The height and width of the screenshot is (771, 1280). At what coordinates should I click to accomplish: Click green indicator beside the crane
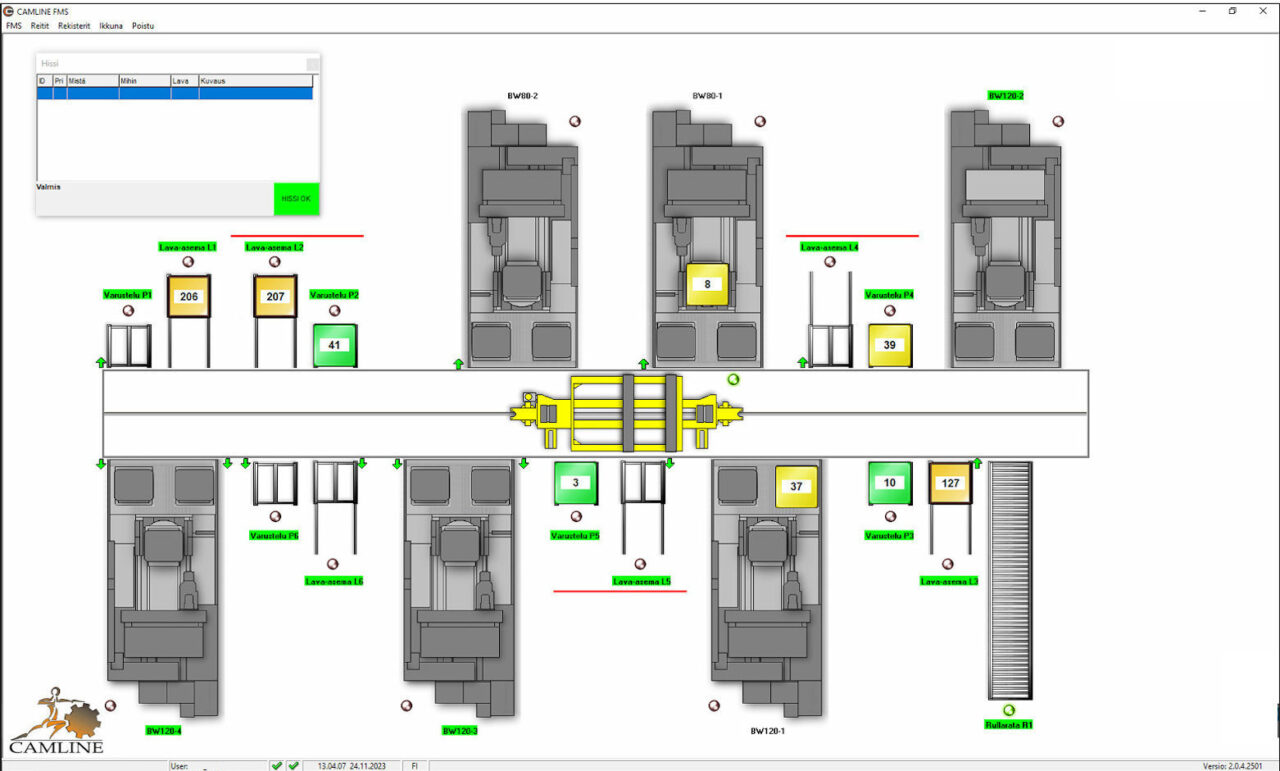click(733, 379)
